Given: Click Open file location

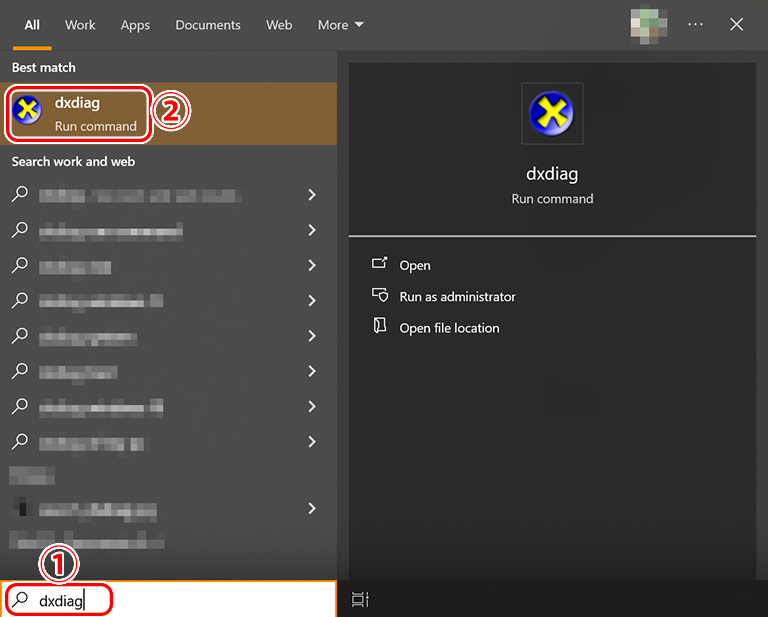Looking at the screenshot, I should point(449,328).
